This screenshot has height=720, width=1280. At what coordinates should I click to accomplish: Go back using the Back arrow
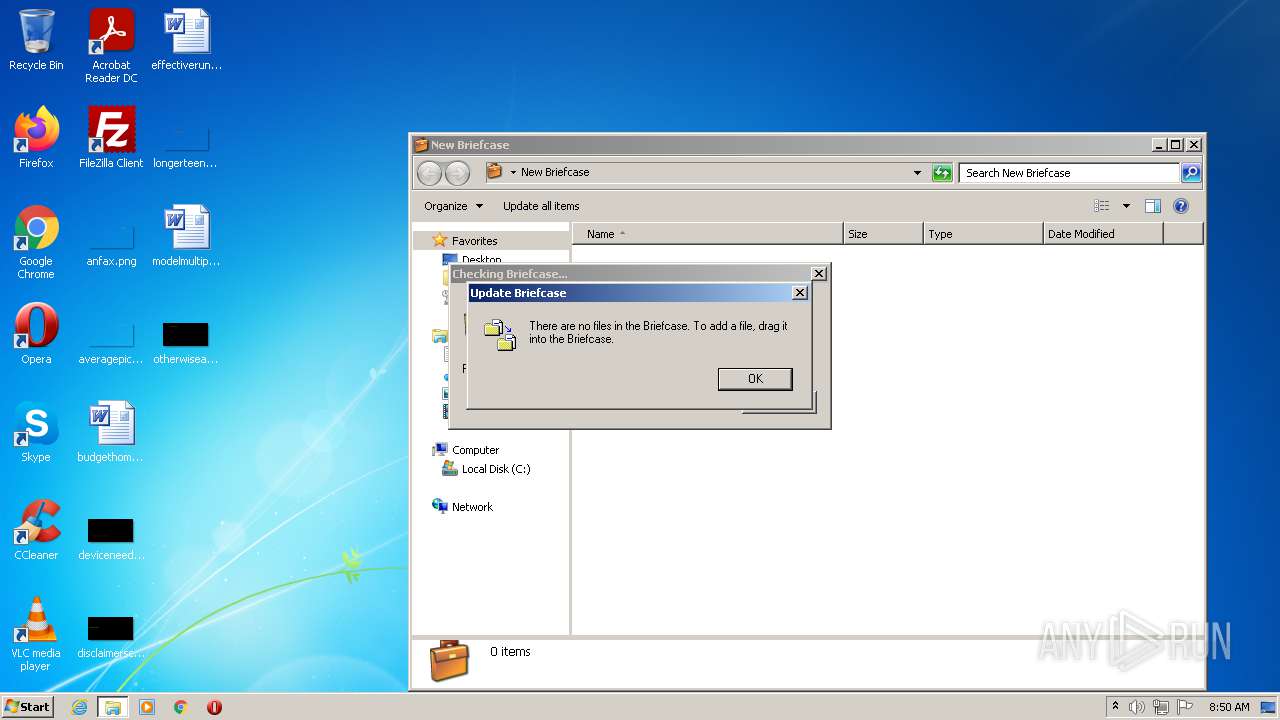429,173
